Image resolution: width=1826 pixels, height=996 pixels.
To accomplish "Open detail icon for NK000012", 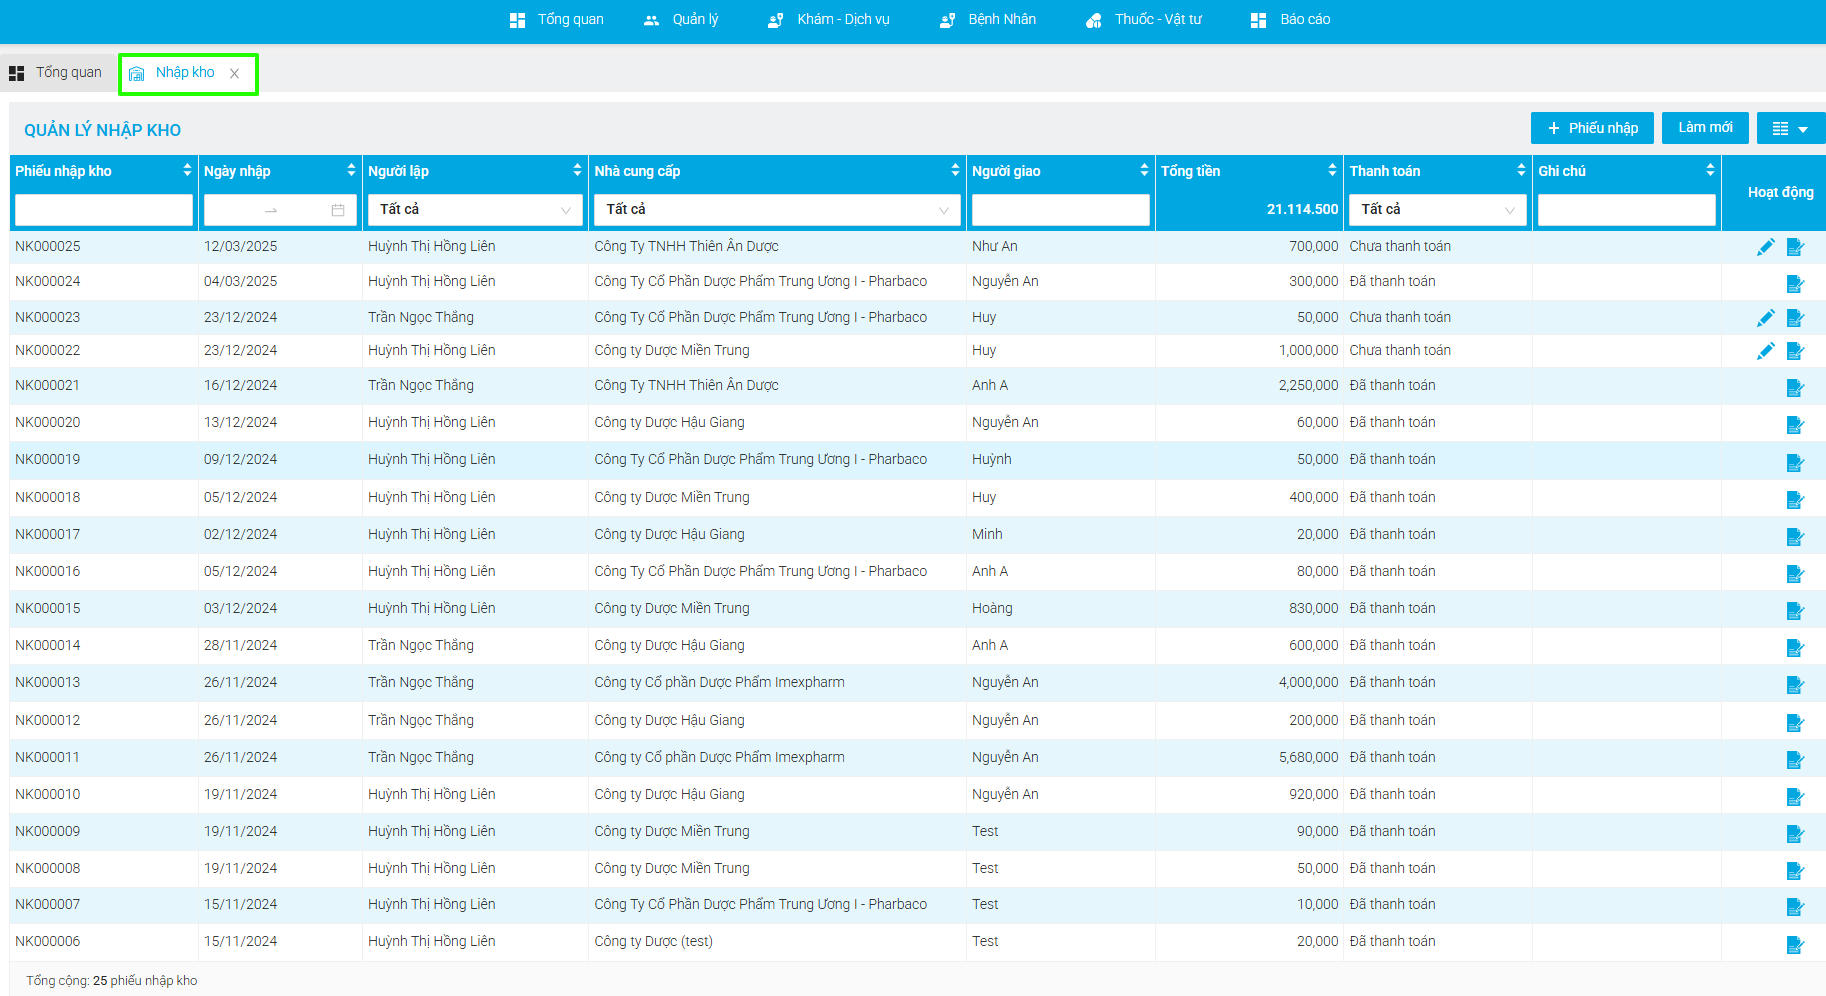I will (x=1795, y=722).
